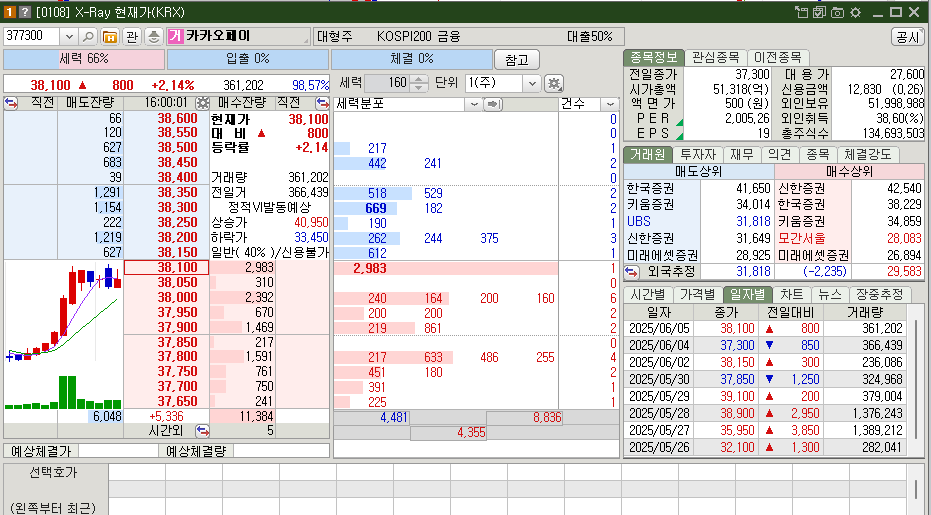Click 모간서울 in the 매수상위 list

pyautogui.click(x=802, y=238)
